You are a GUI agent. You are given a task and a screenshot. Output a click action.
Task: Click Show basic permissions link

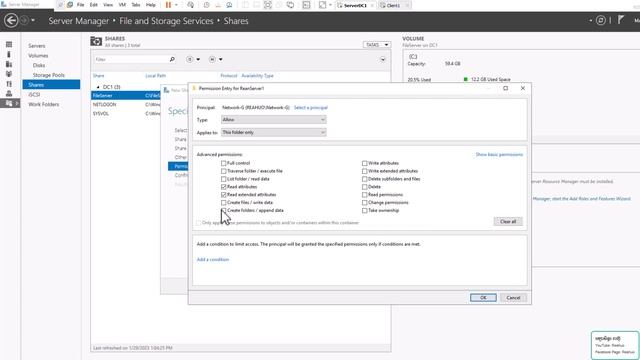click(x=499, y=154)
